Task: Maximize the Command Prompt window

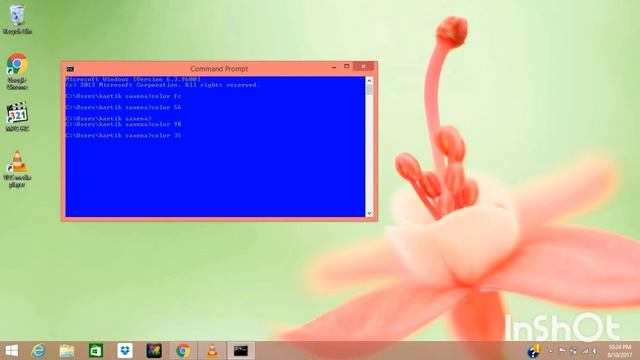Action: click(x=347, y=66)
